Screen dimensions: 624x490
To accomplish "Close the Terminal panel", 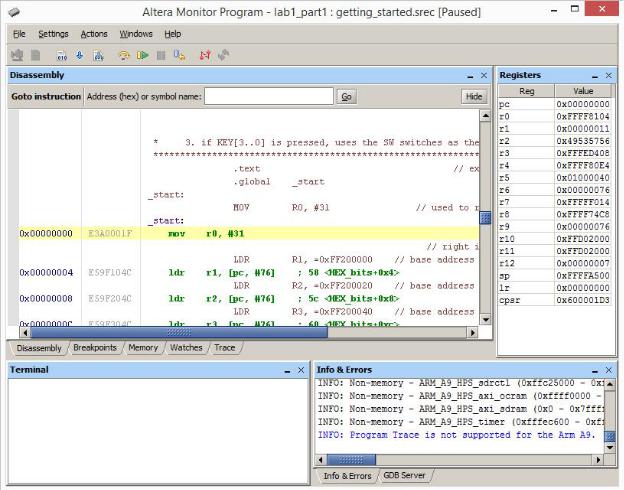I will [301, 370].
